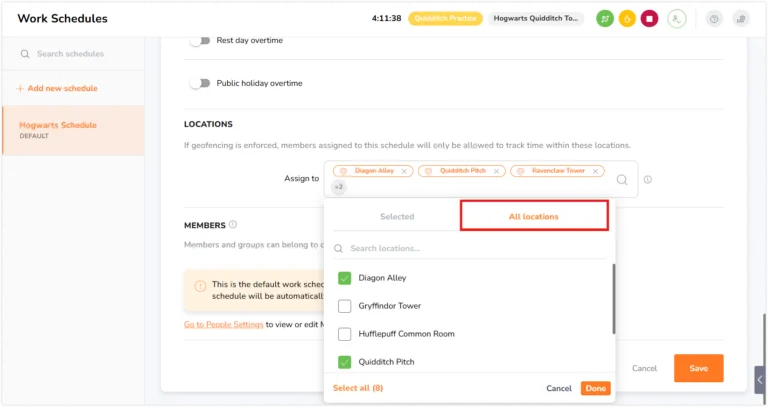Switch to the All locations tab
The image size is (768, 407).
click(534, 215)
